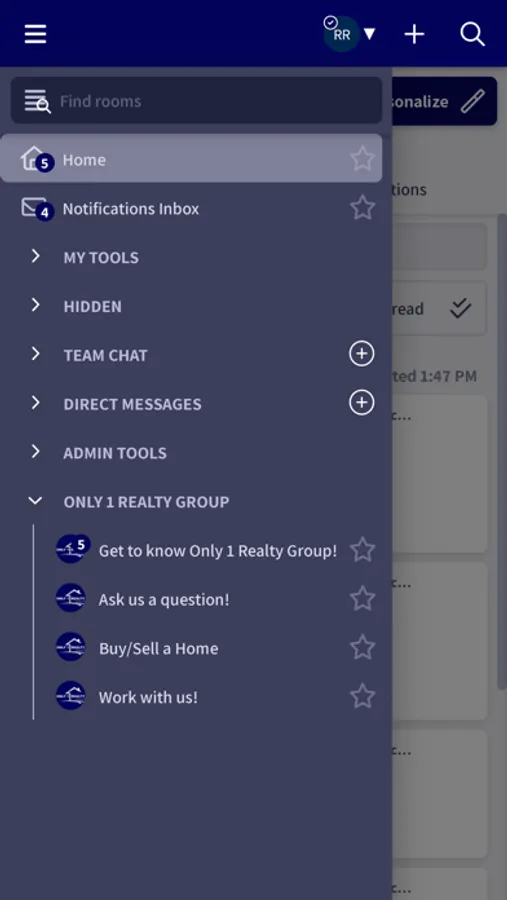Viewport: 507px width, 900px height.
Task: Click the Get to know room logo icon
Action: [x=71, y=549]
